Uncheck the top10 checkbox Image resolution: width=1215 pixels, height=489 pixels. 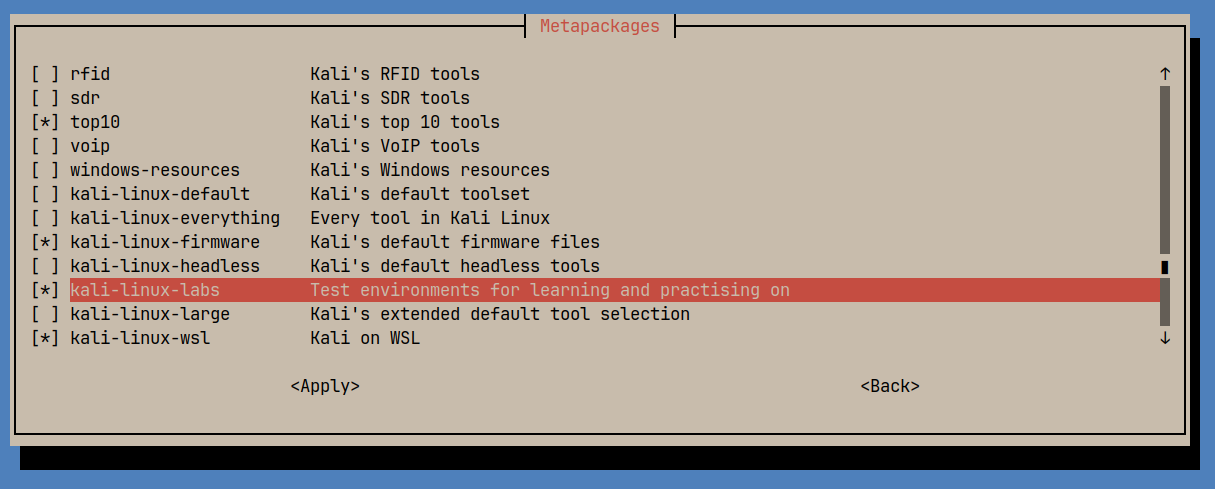click(45, 122)
